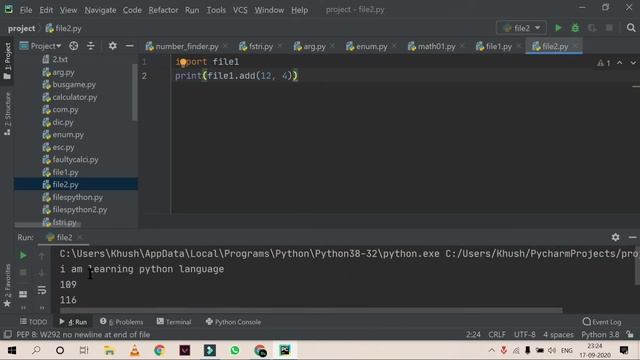Open Project panel settings gear

coord(112,46)
